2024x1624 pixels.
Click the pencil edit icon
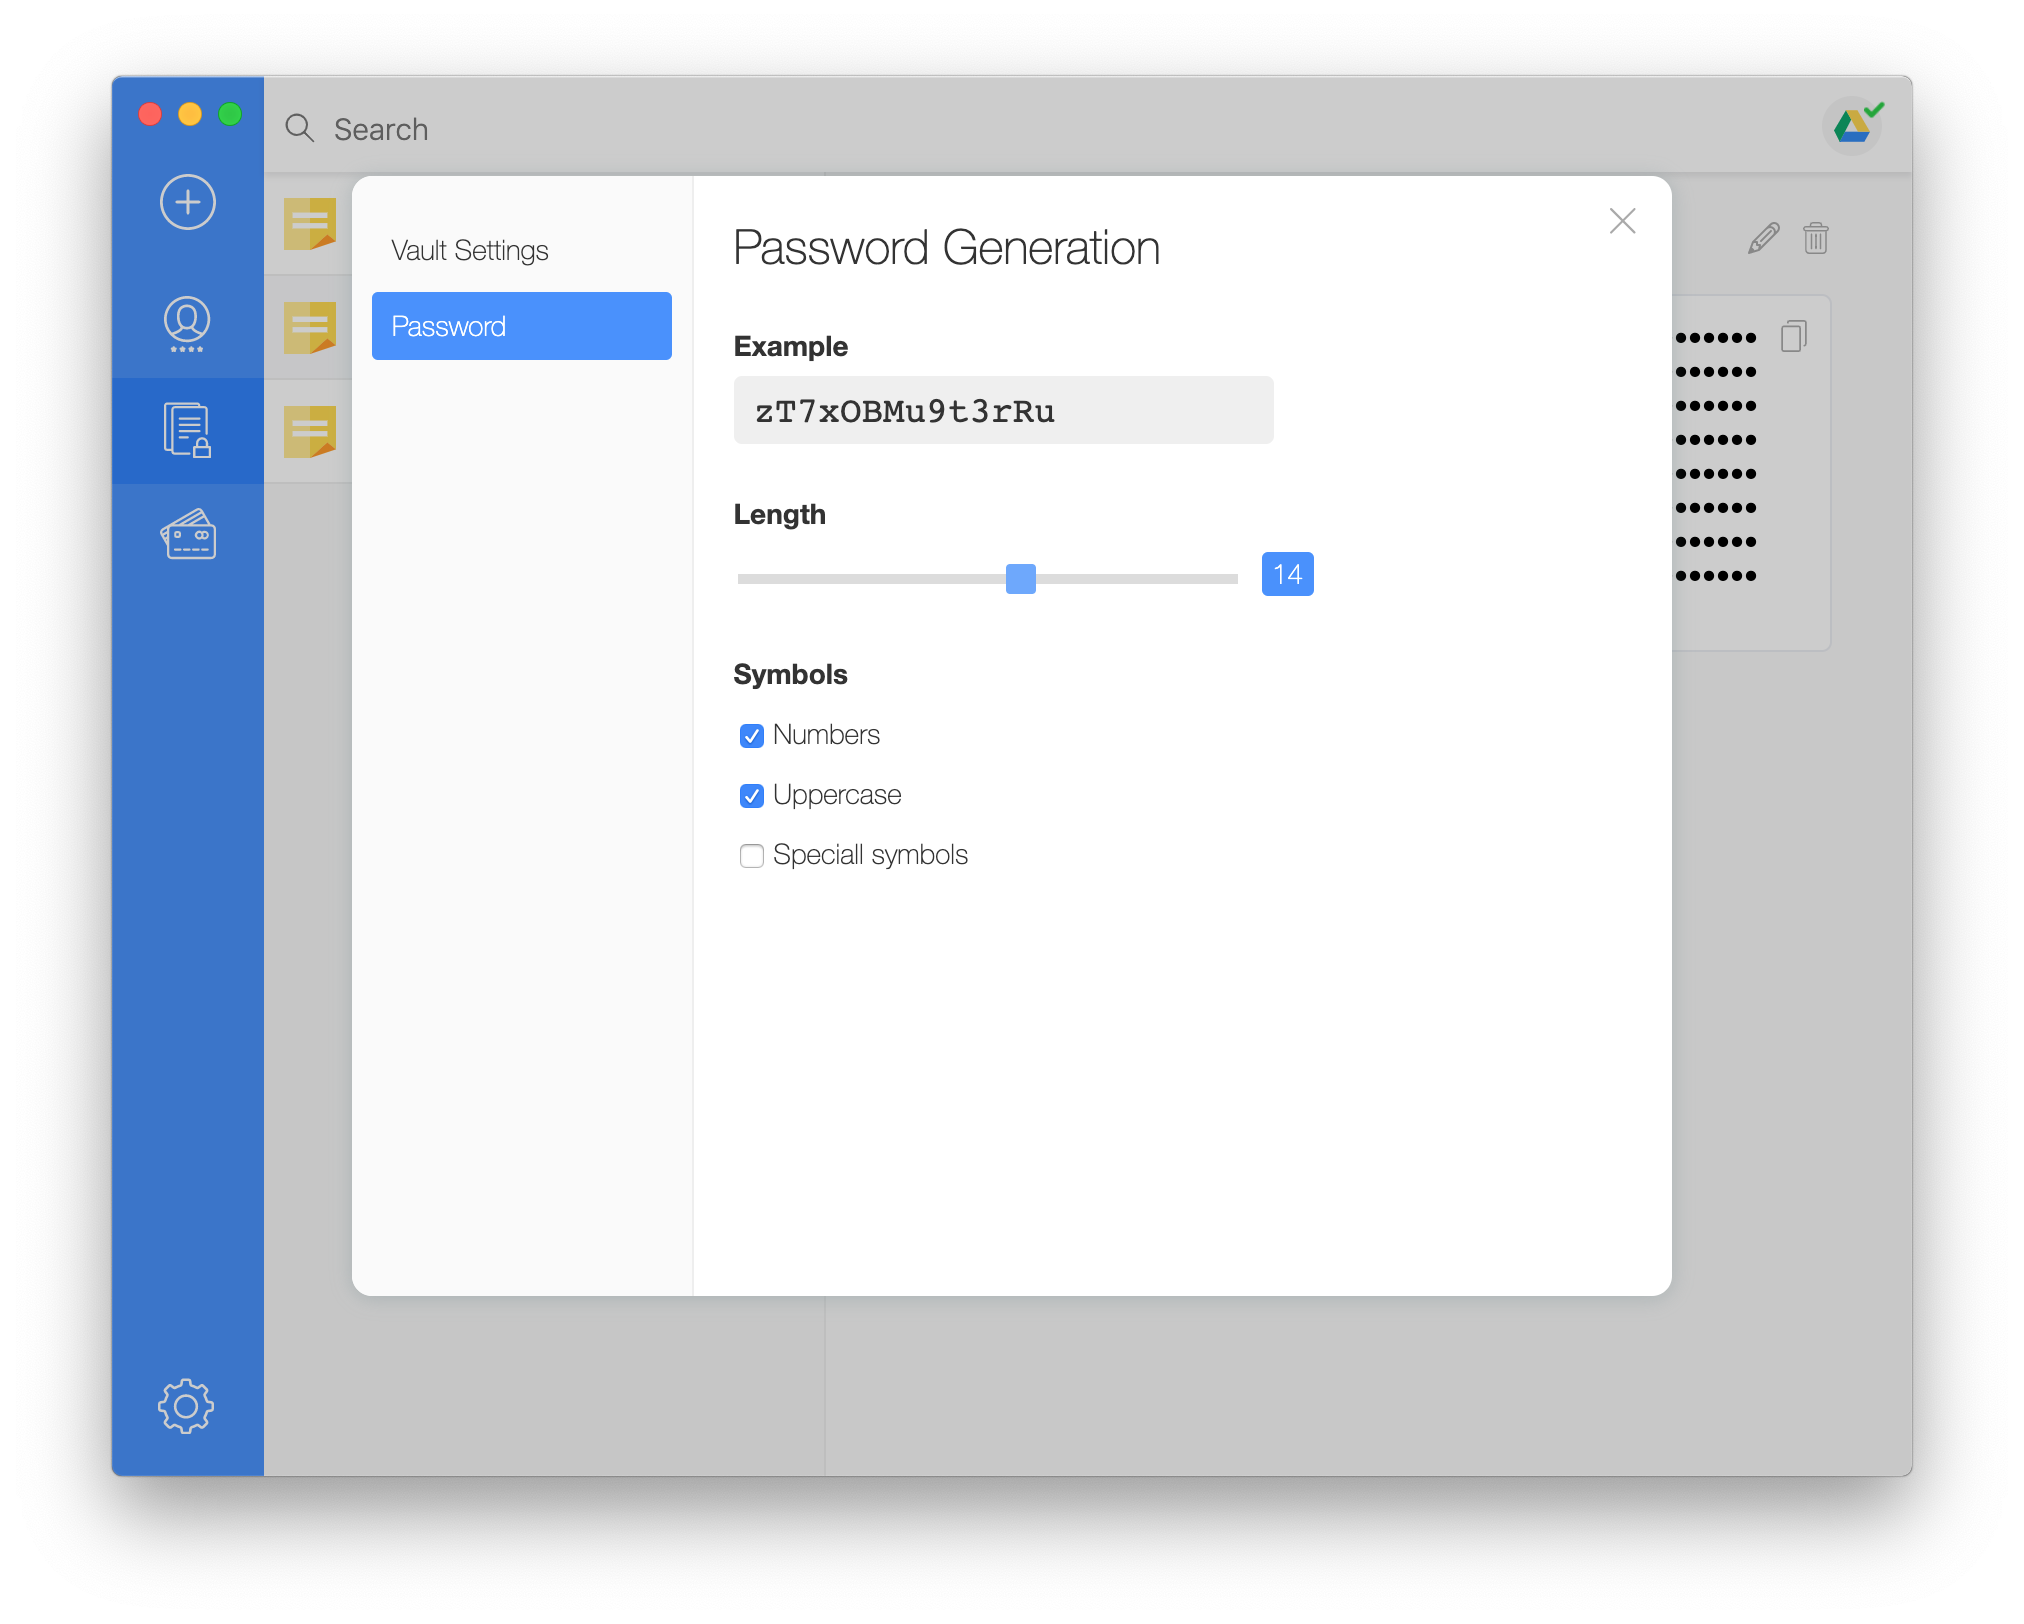1763,238
